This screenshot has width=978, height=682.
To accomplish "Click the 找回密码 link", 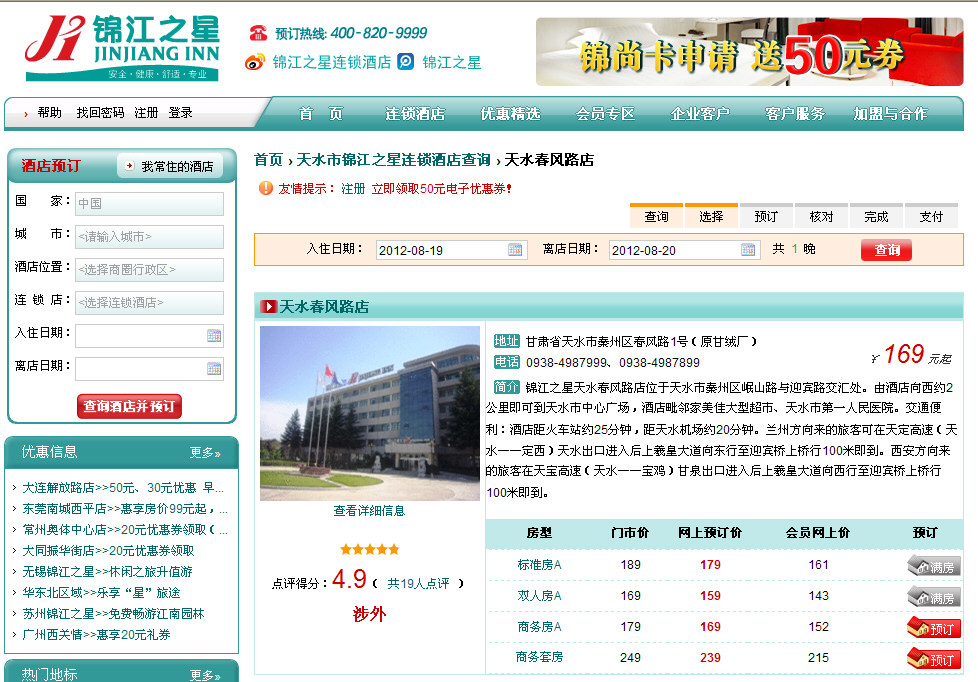I will click(100, 112).
